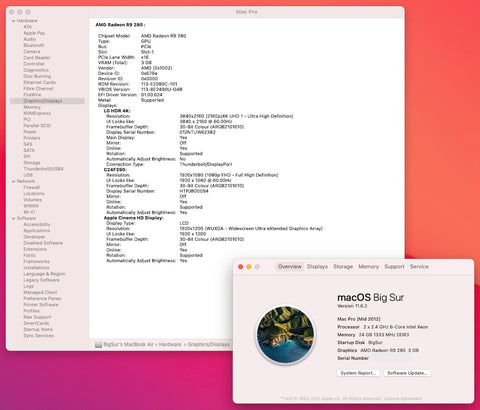
Task: Open NVMExpress entry
Action: pos(37,113)
